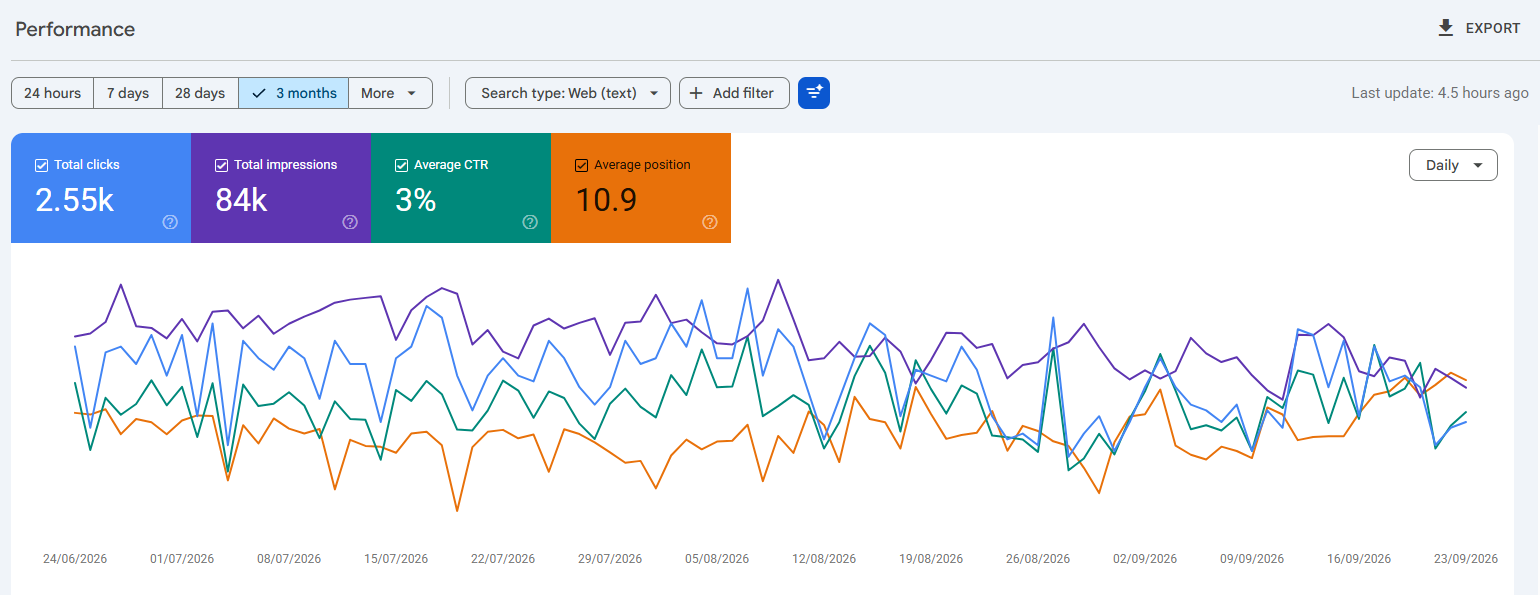Click the 02/09/2026 axis date label
This screenshot has height=595, width=1540.
[x=1145, y=559]
